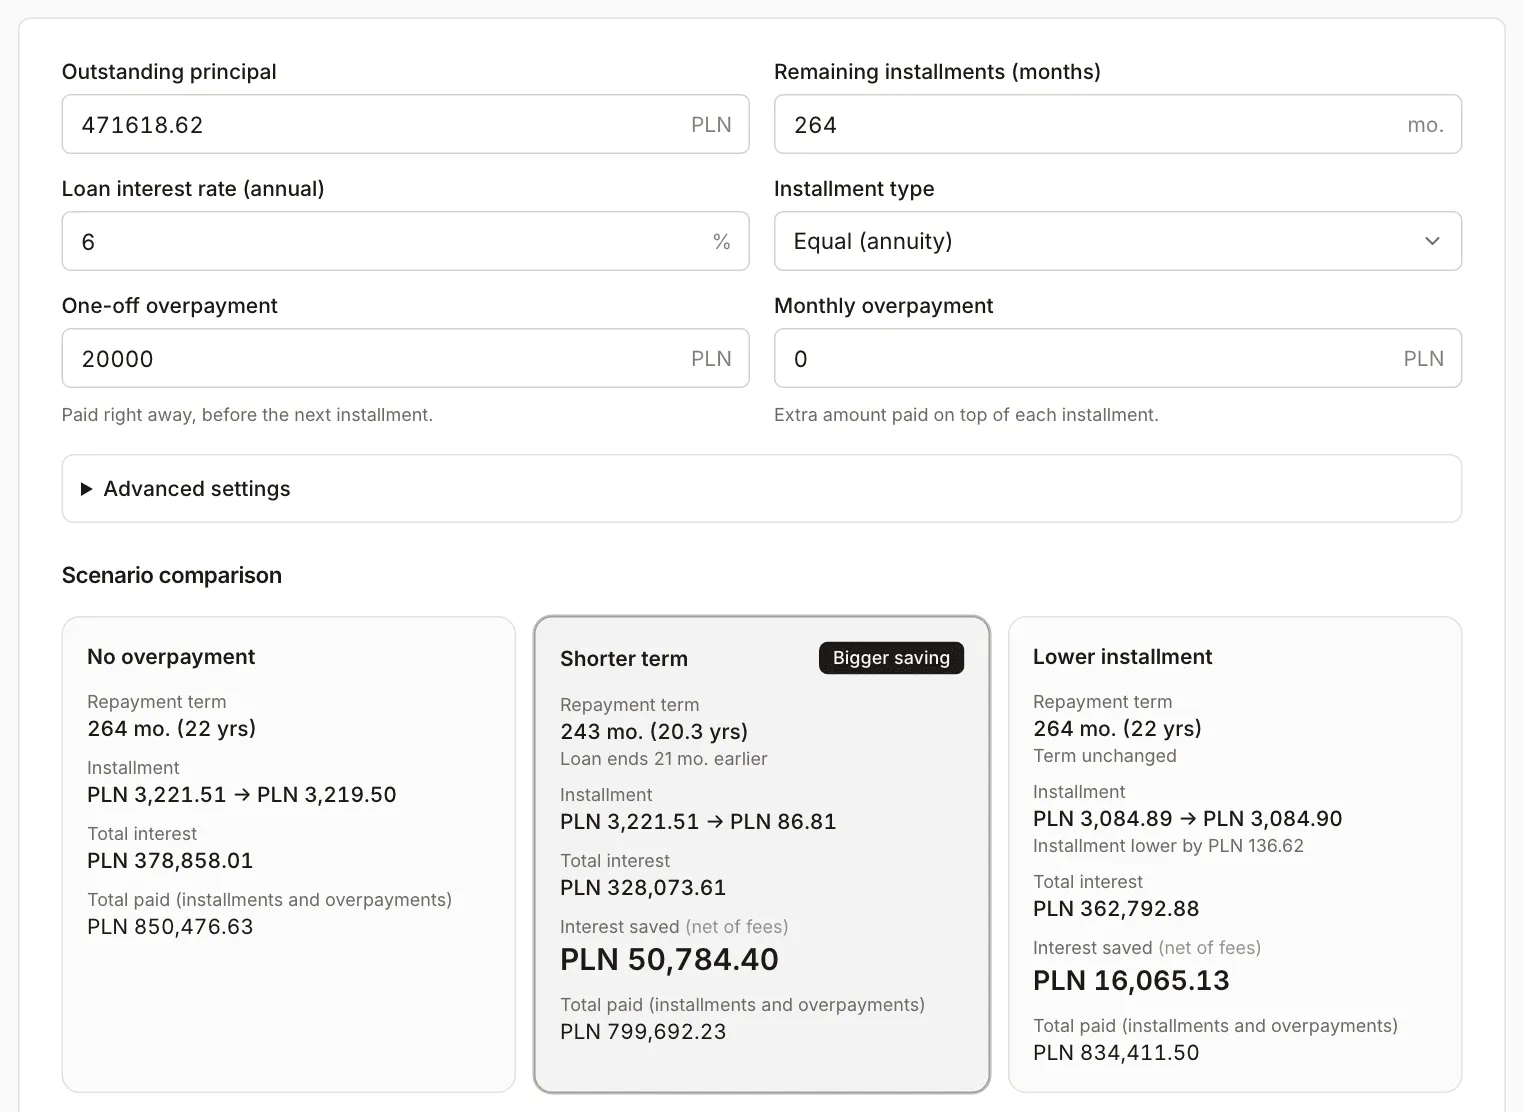Select the PLN 834,411.50 total paid value
The image size is (1524, 1112).
pyautogui.click(x=1116, y=1053)
